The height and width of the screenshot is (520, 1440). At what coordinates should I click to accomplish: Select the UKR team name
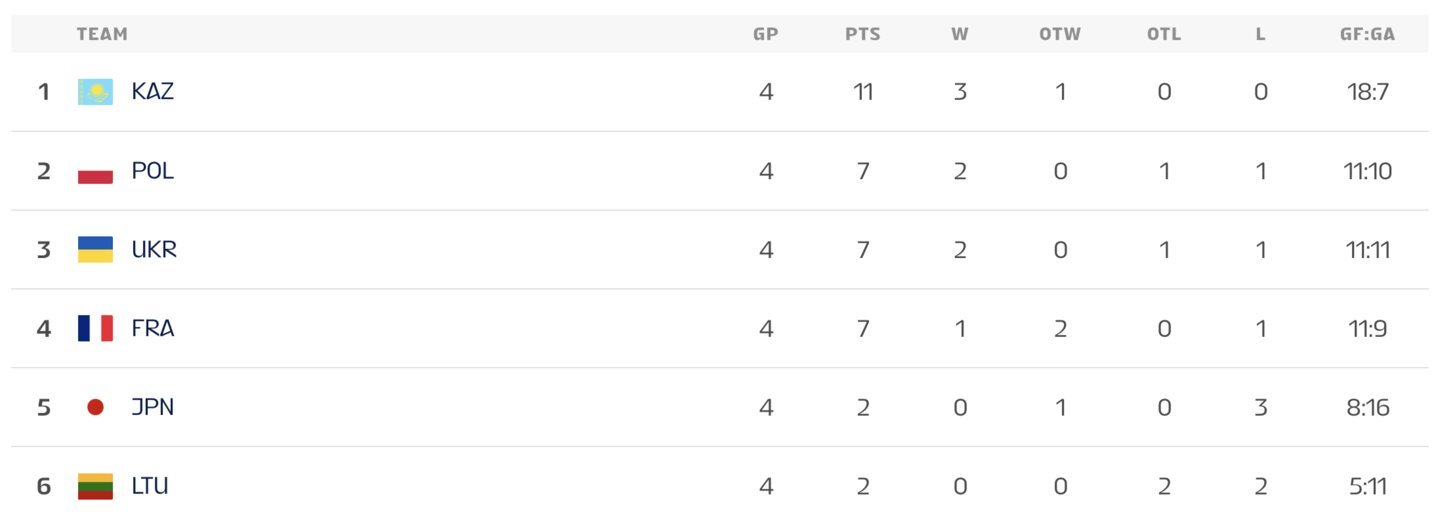point(154,250)
